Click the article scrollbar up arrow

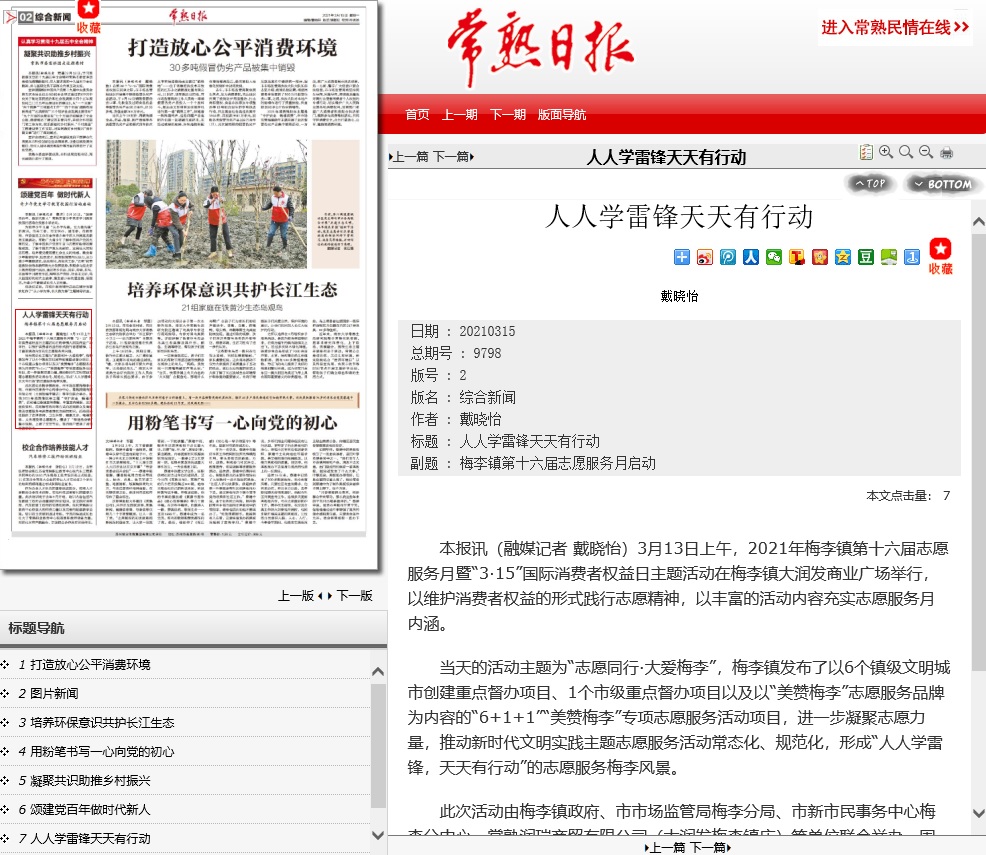[x=978, y=221]
